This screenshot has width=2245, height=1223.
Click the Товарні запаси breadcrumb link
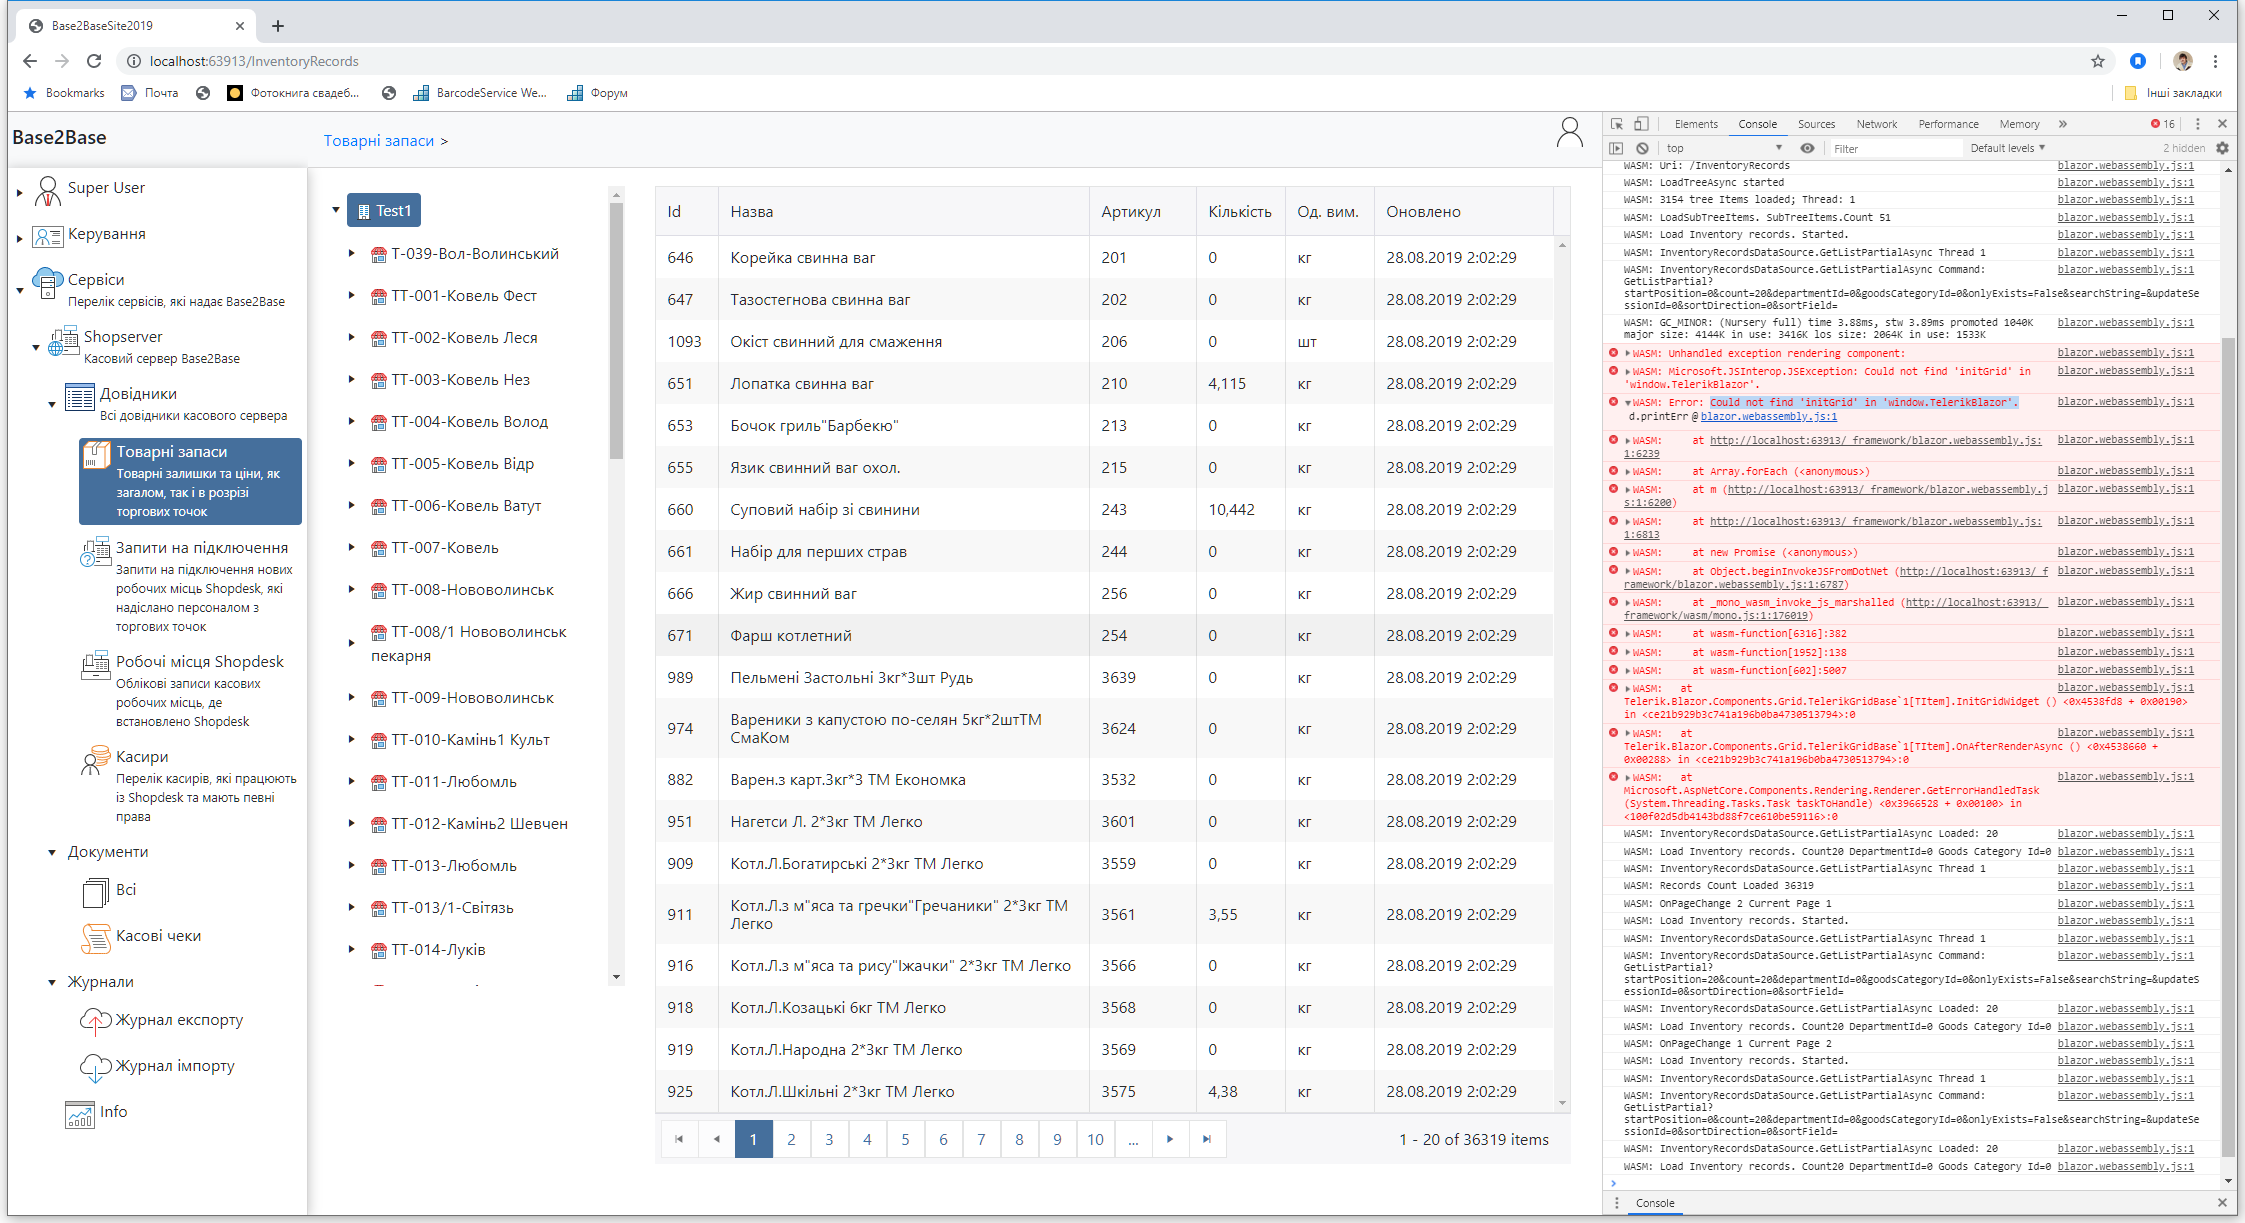pos(378,141)
